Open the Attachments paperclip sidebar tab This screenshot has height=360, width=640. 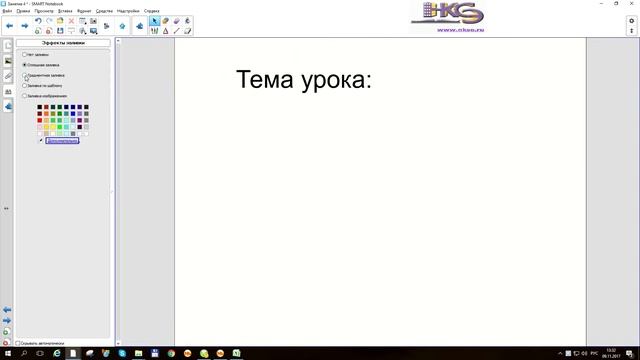coord(8,76)
